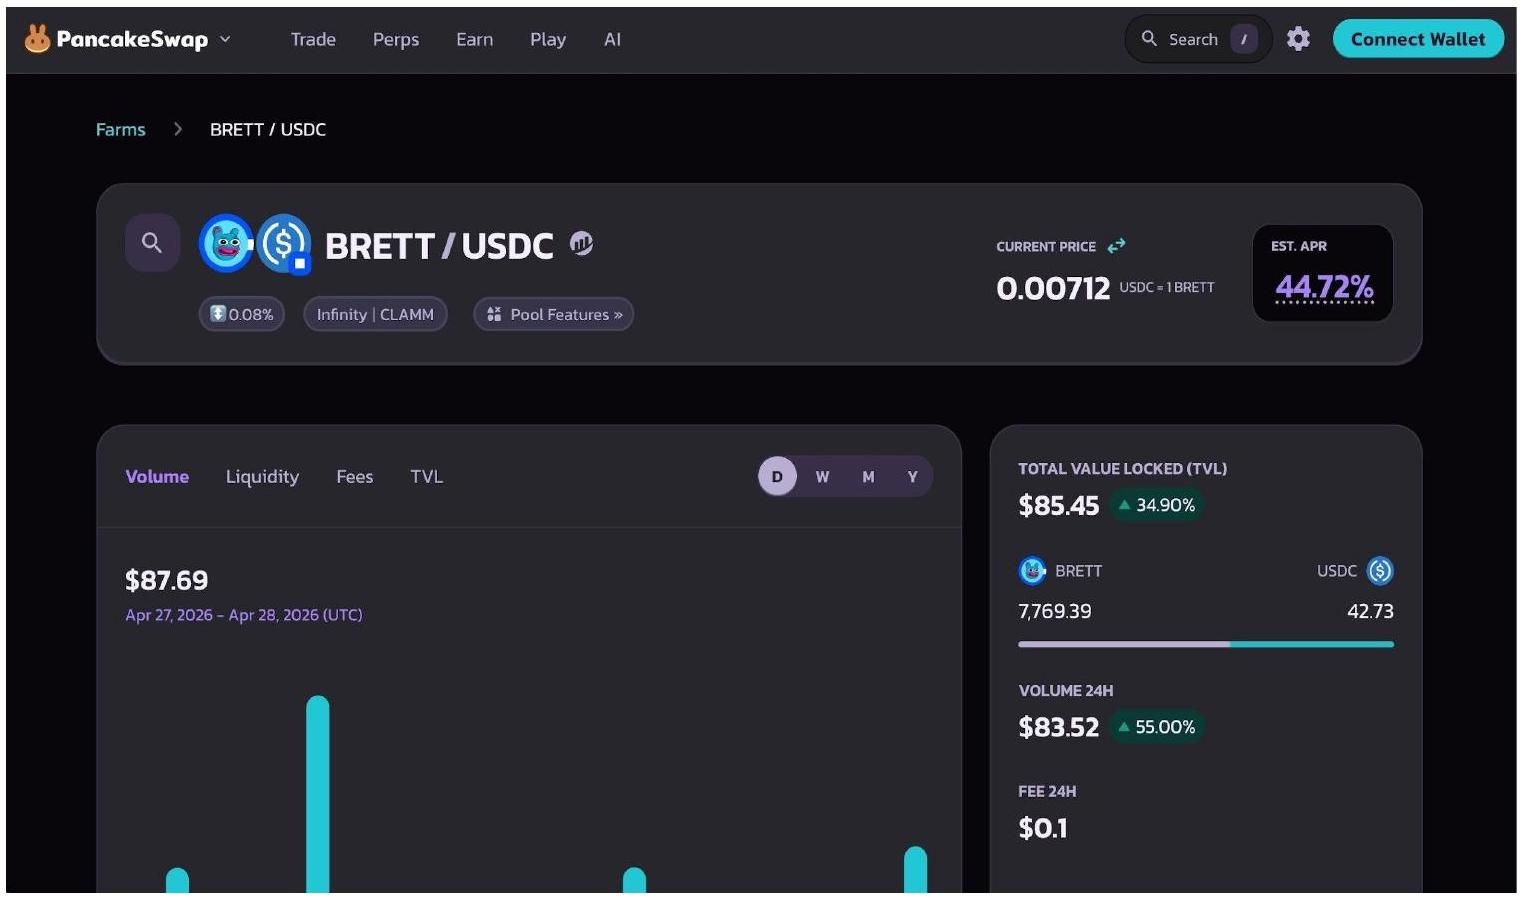Screen dimensions: 1520x897
Task: Click the current price value 0.00712
Action: click(x=1053, y=288)
